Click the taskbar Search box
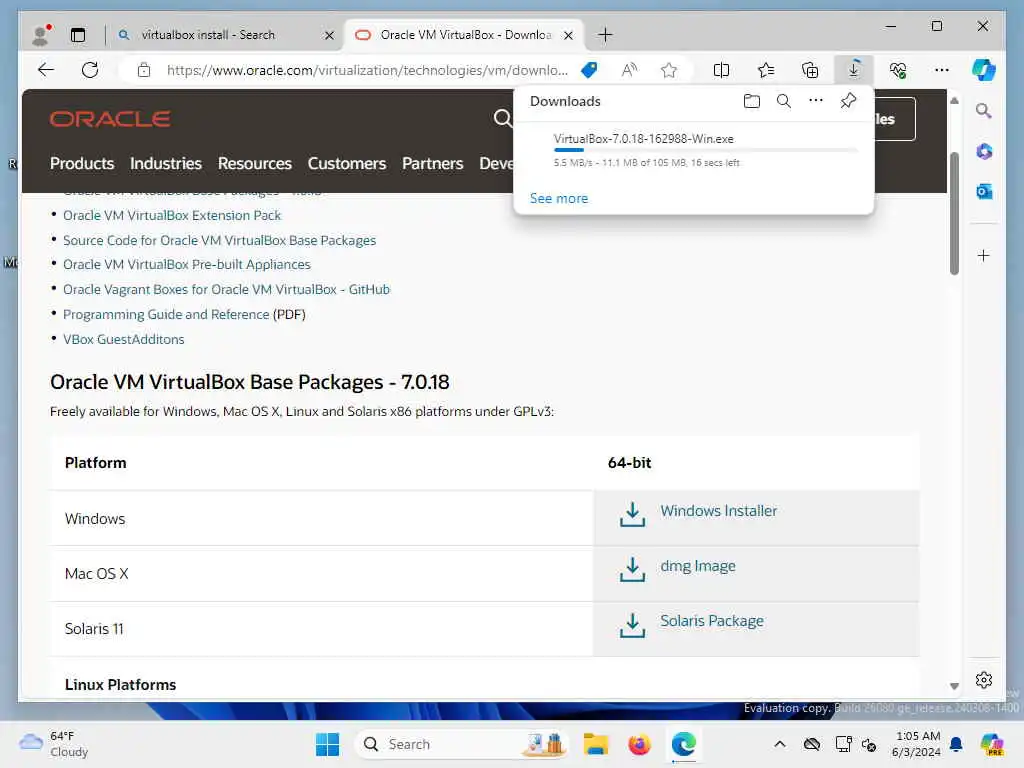 [461, 744]
